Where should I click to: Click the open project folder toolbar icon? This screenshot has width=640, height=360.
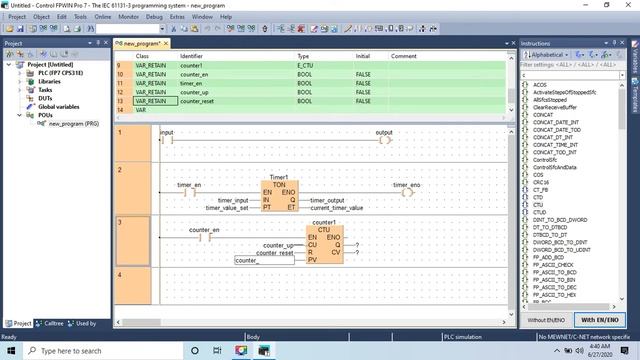tap(9, 29)
